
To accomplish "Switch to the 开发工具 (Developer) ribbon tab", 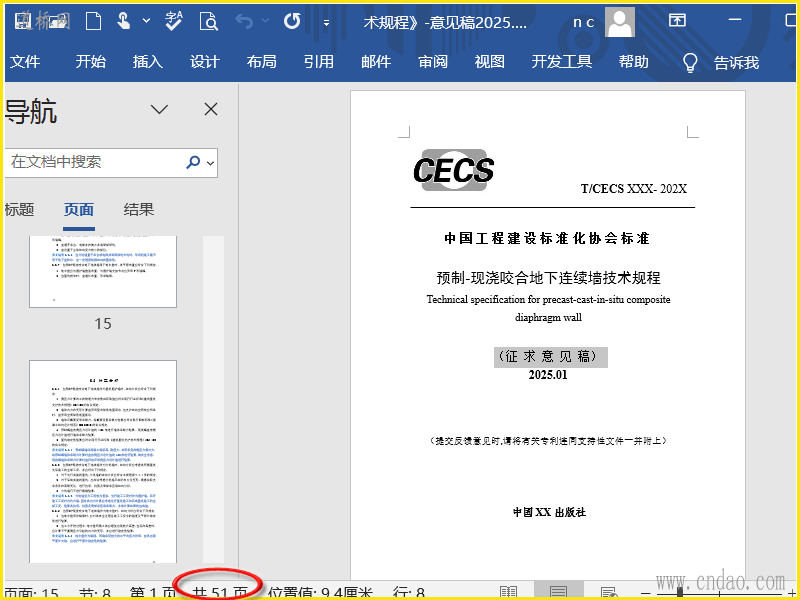I will click(x=562, y=62).
